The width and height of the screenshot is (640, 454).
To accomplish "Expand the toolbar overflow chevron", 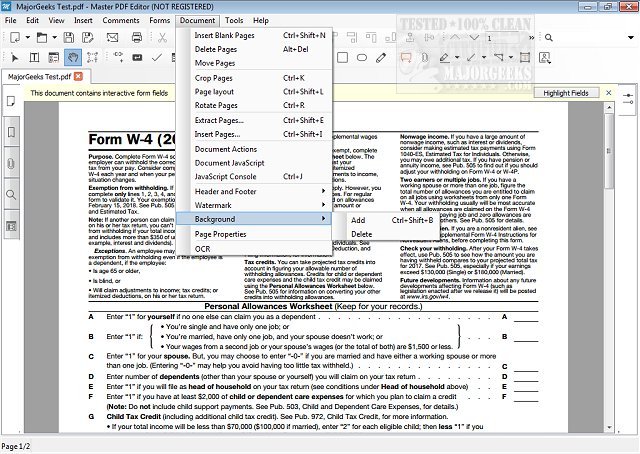I will pyautogui.click(x=531, y=38).
